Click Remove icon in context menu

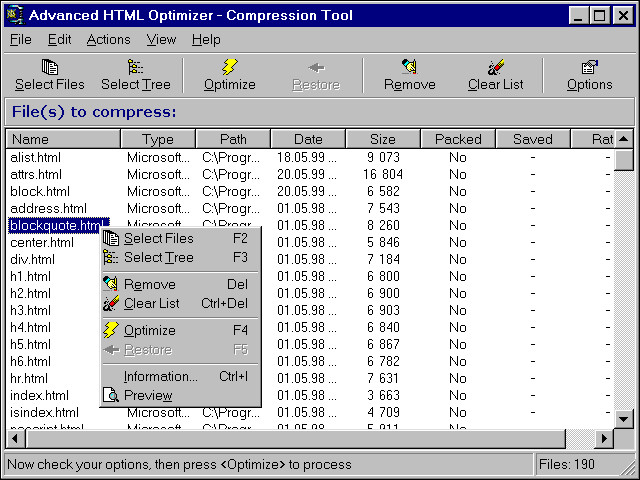coord(111,284)
